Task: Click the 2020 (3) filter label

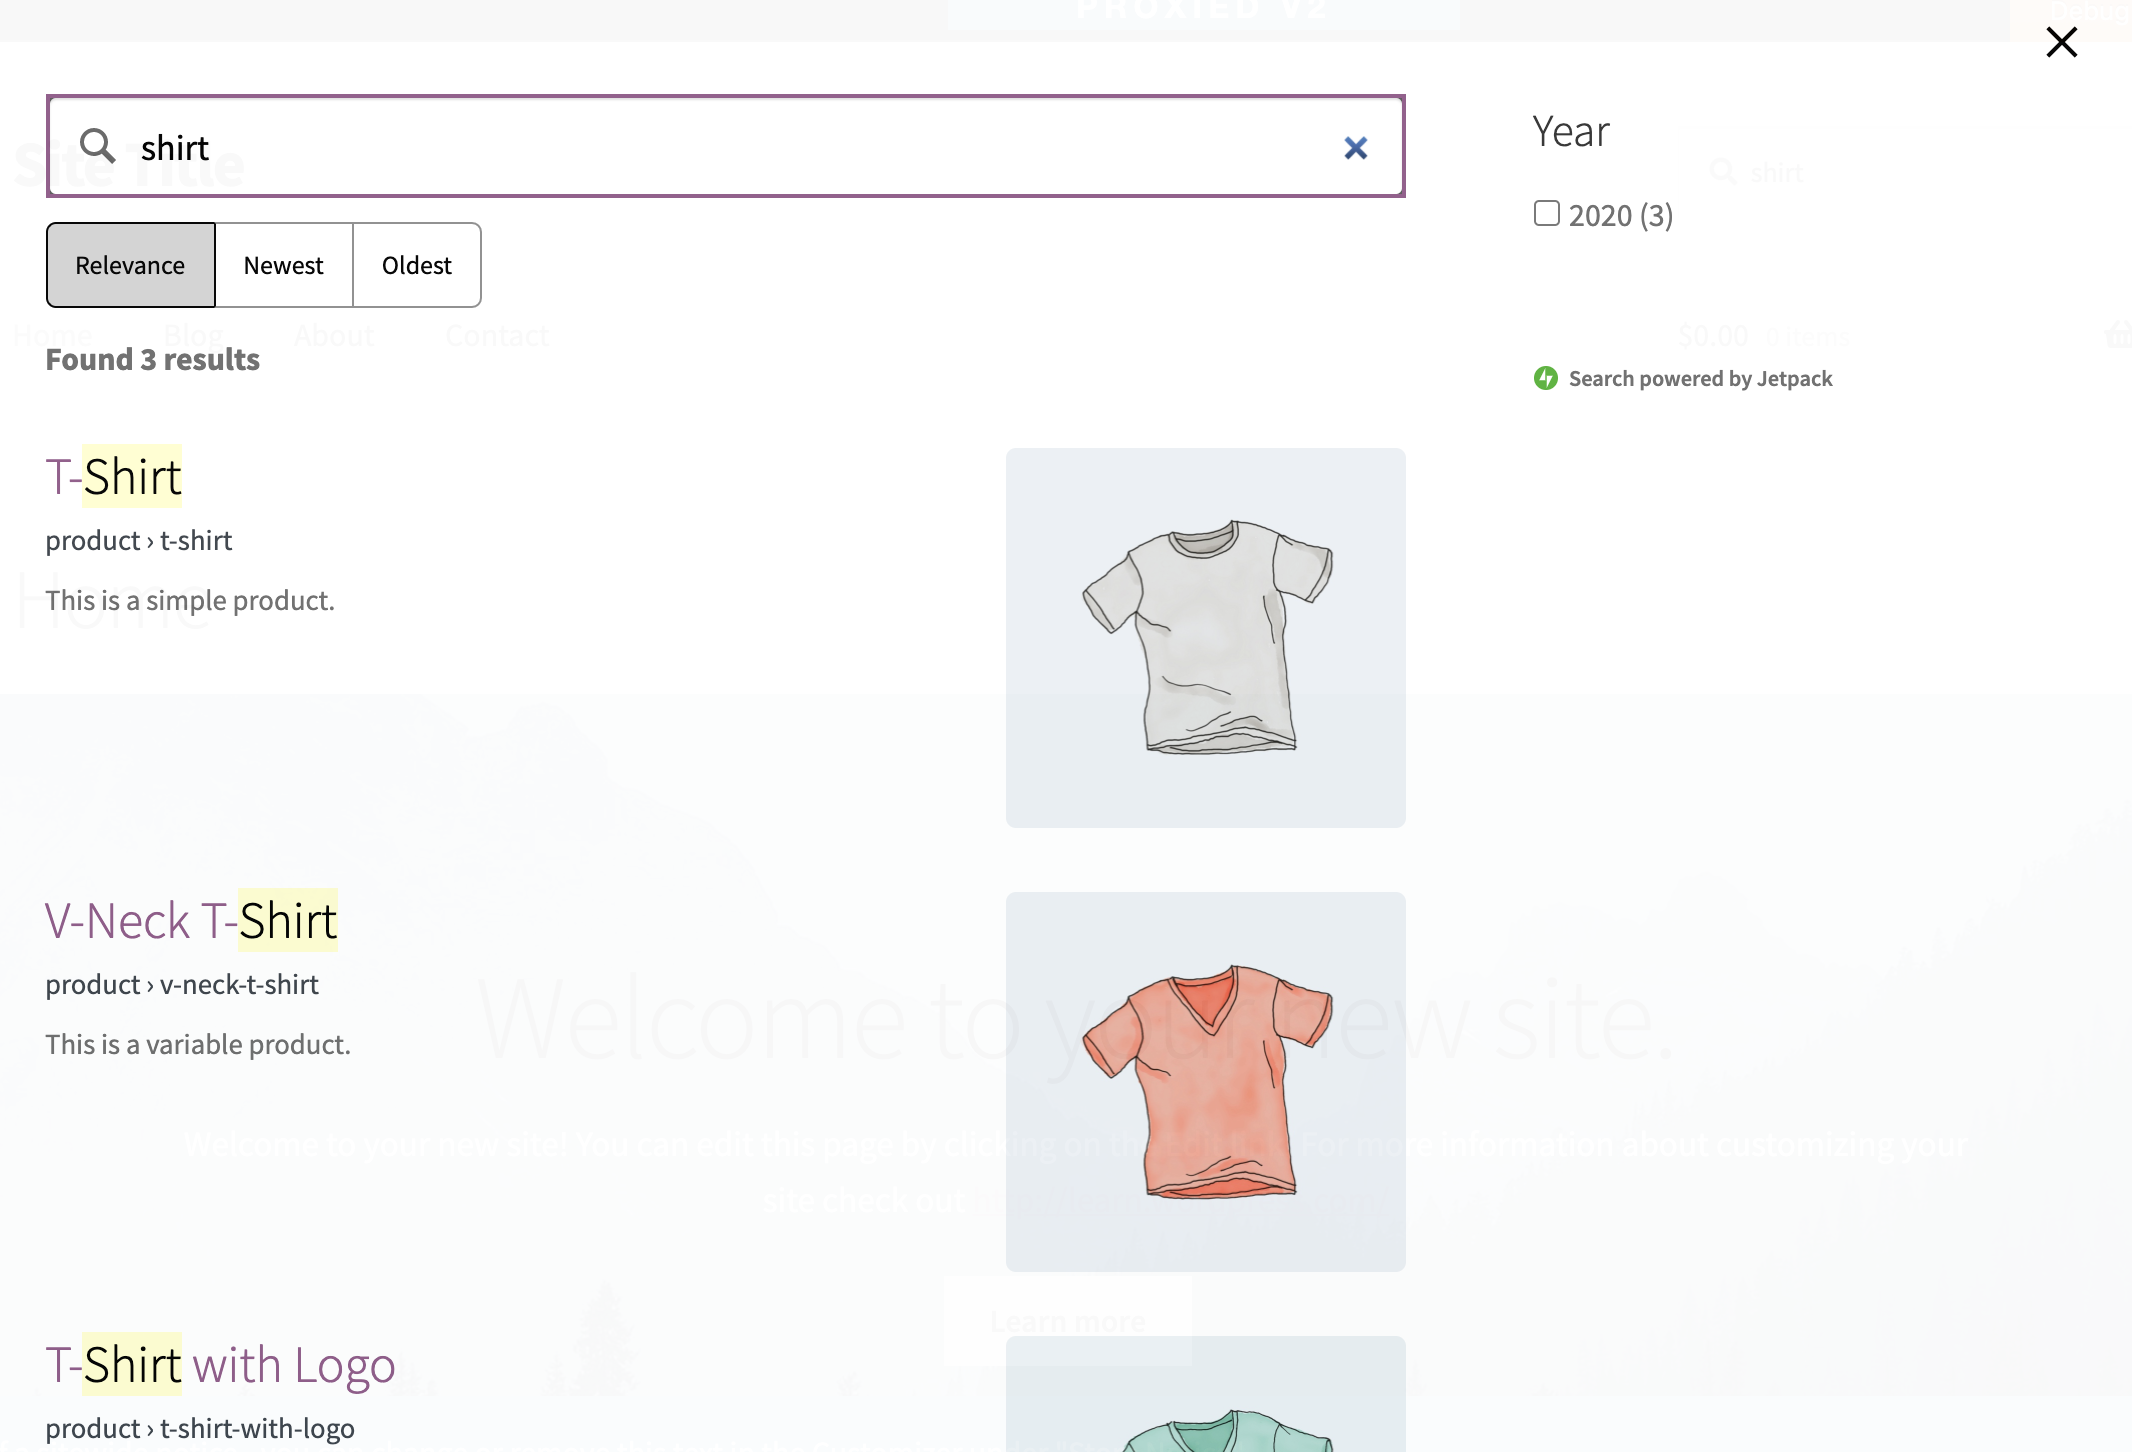Action: click(x=1620, y=215)
